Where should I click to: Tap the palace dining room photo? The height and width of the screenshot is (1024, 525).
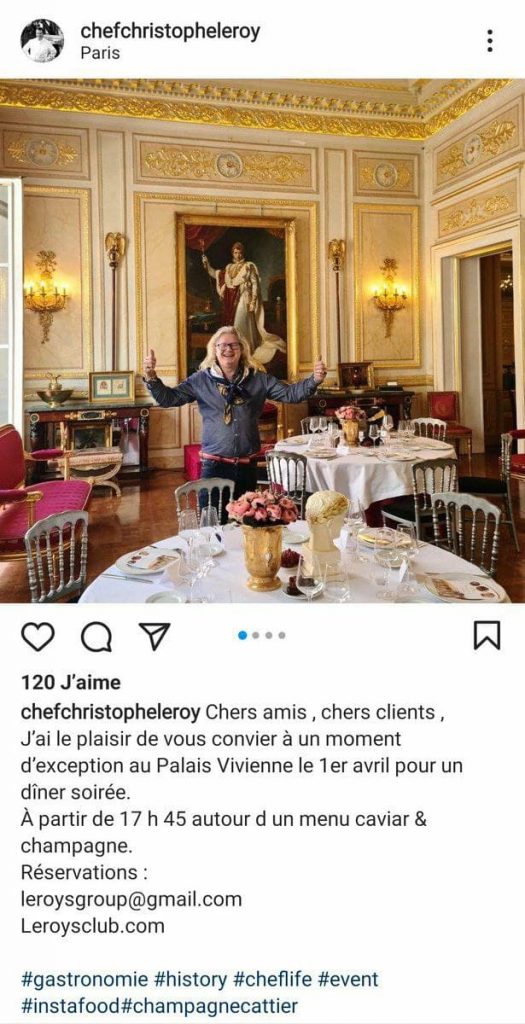262,341
